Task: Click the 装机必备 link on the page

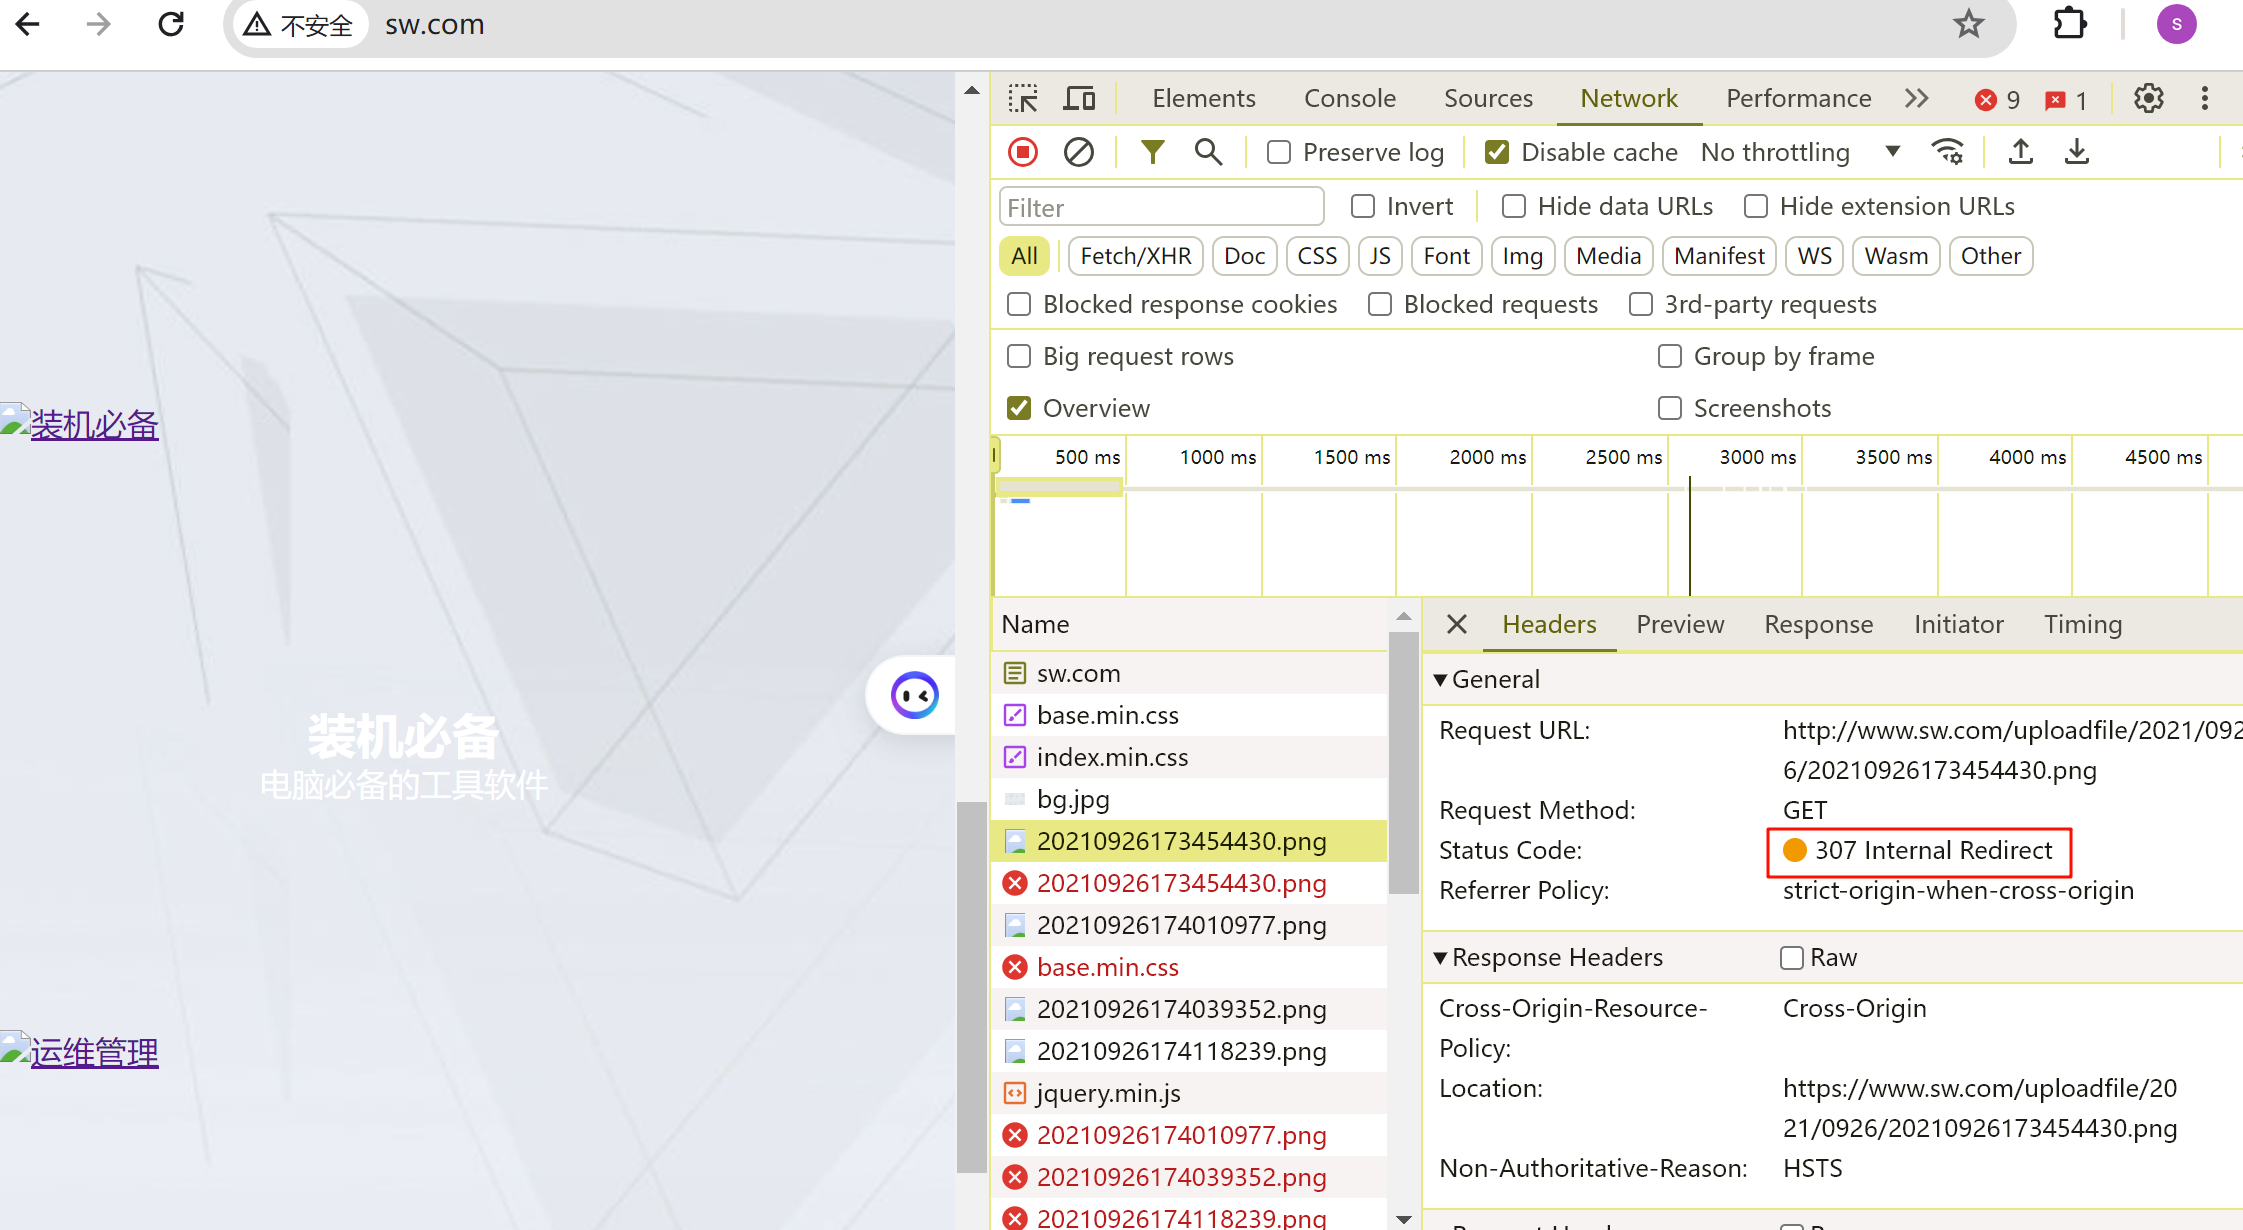Action: pos(94,425)
